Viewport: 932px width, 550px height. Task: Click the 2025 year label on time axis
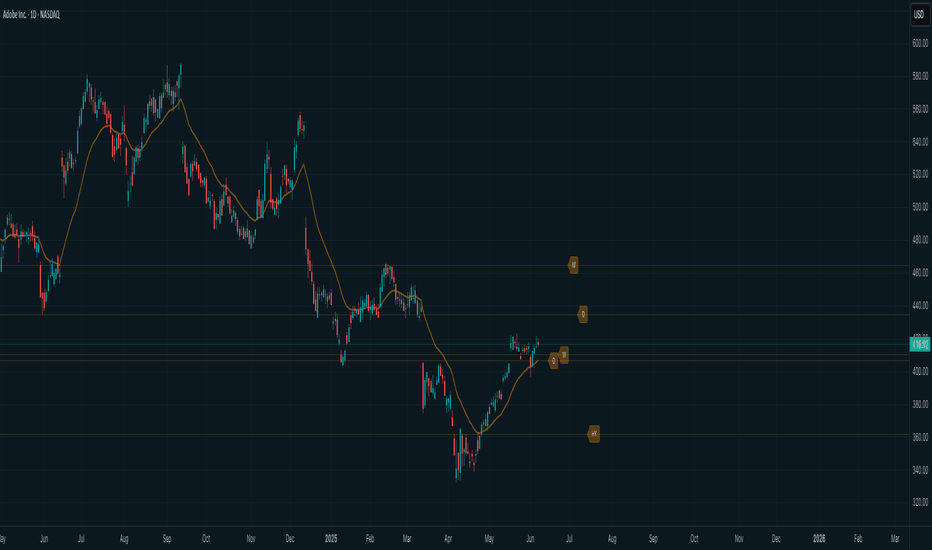tap(331, 539)
